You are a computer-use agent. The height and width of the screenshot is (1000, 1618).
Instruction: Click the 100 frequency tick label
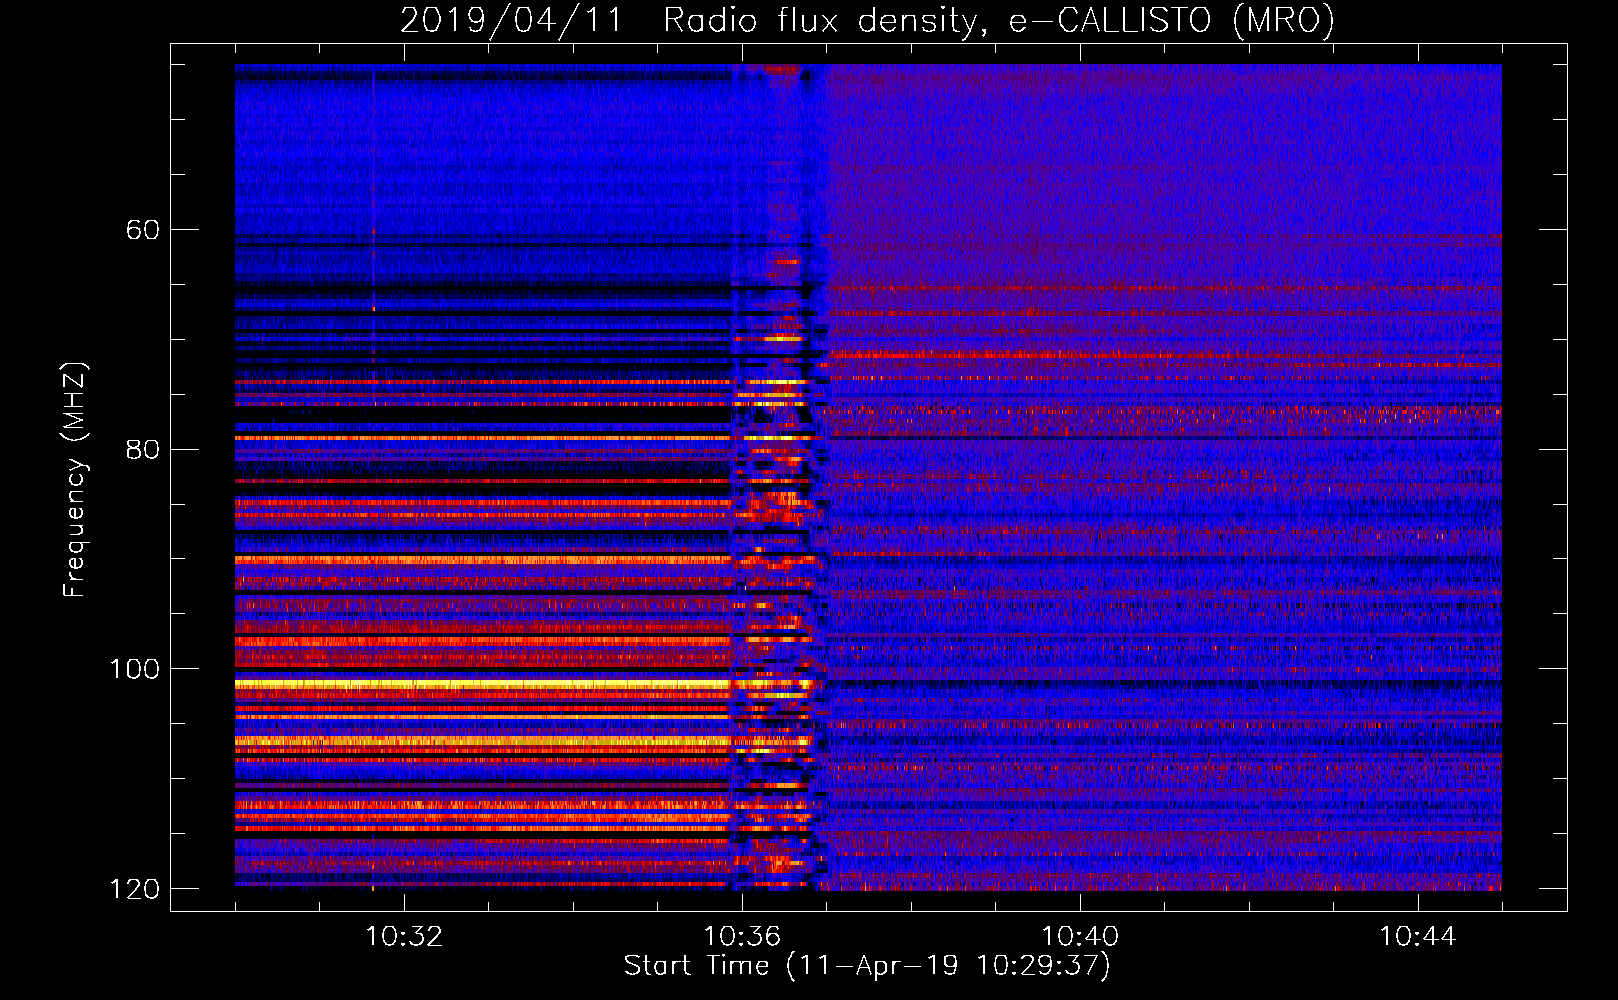(134, 669)
